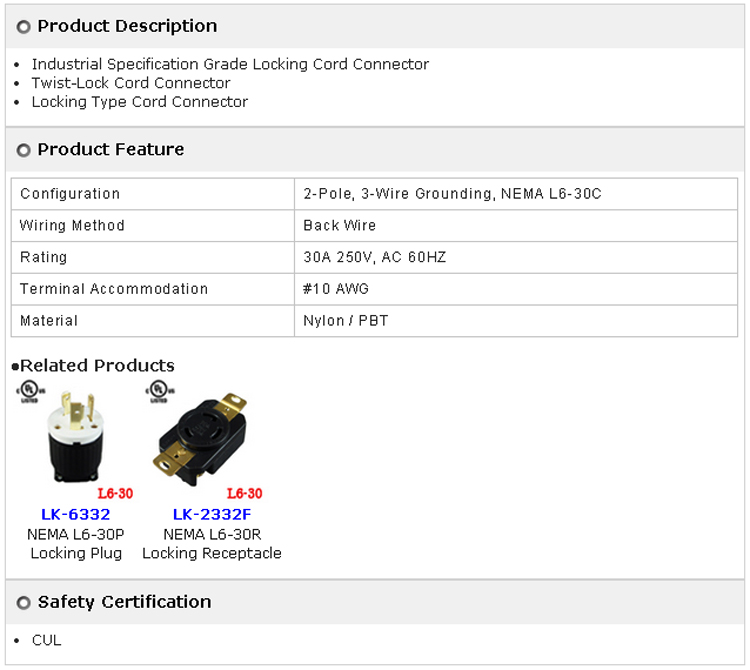750x670 pixels.
Task: Click the UL Listed logo above the locking plug
Action: click(28, 391)
